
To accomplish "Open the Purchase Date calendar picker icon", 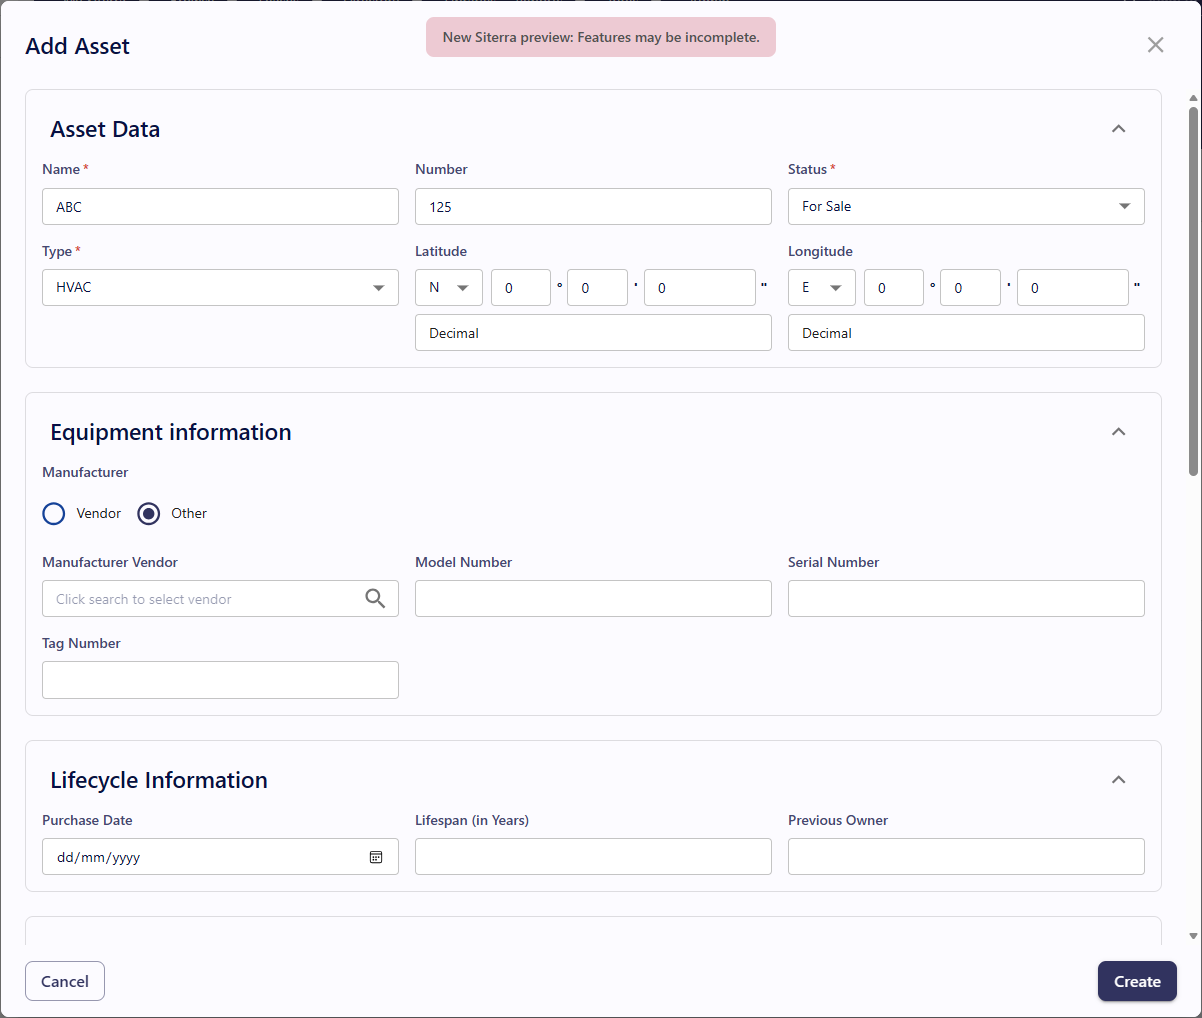I will (x=376, y=857).
